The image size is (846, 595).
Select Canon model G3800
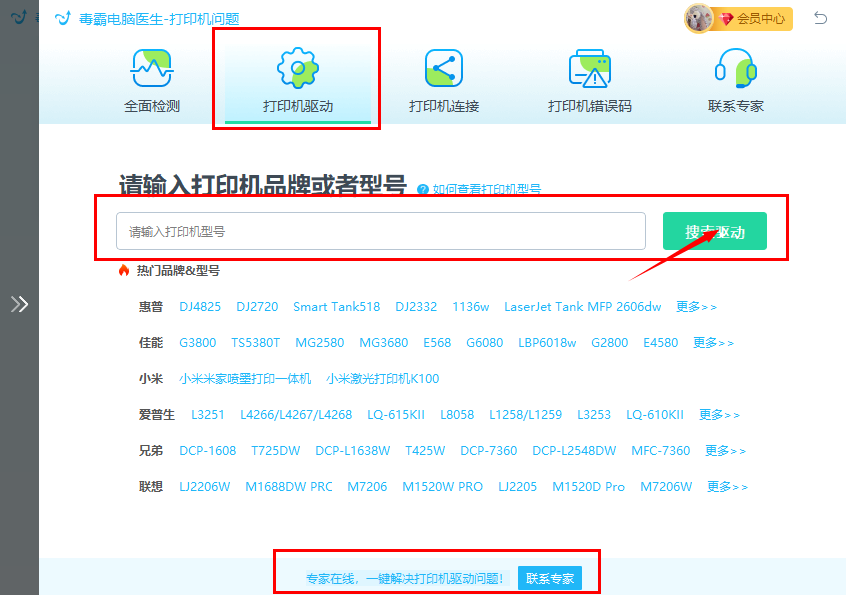[197, 343]
